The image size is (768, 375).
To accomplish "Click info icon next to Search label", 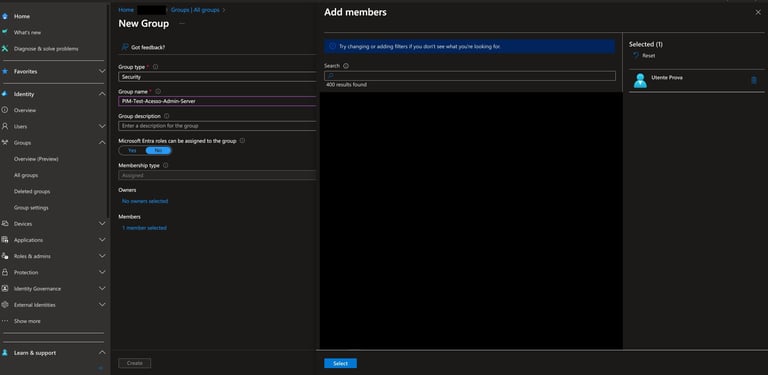I will [x=346, y=66].
